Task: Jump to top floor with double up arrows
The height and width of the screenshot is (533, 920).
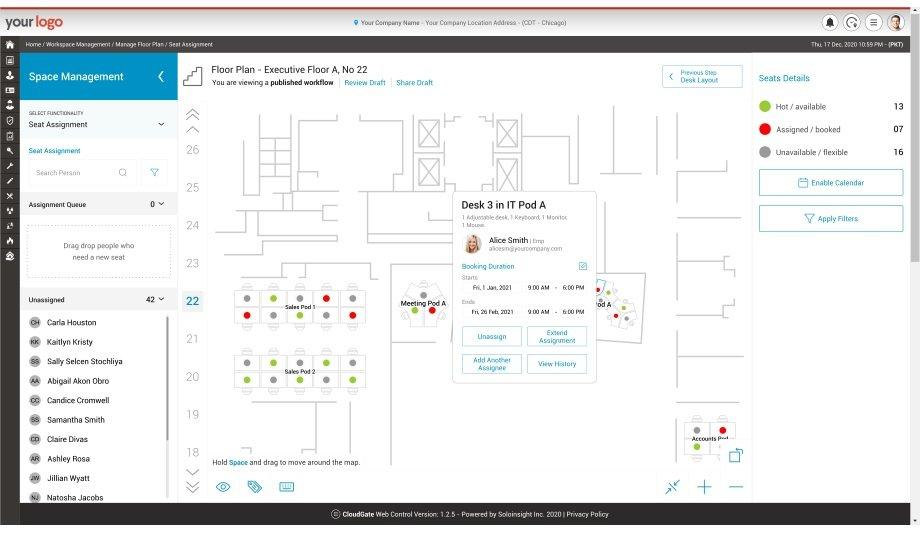Action: (x=192, y=113)
